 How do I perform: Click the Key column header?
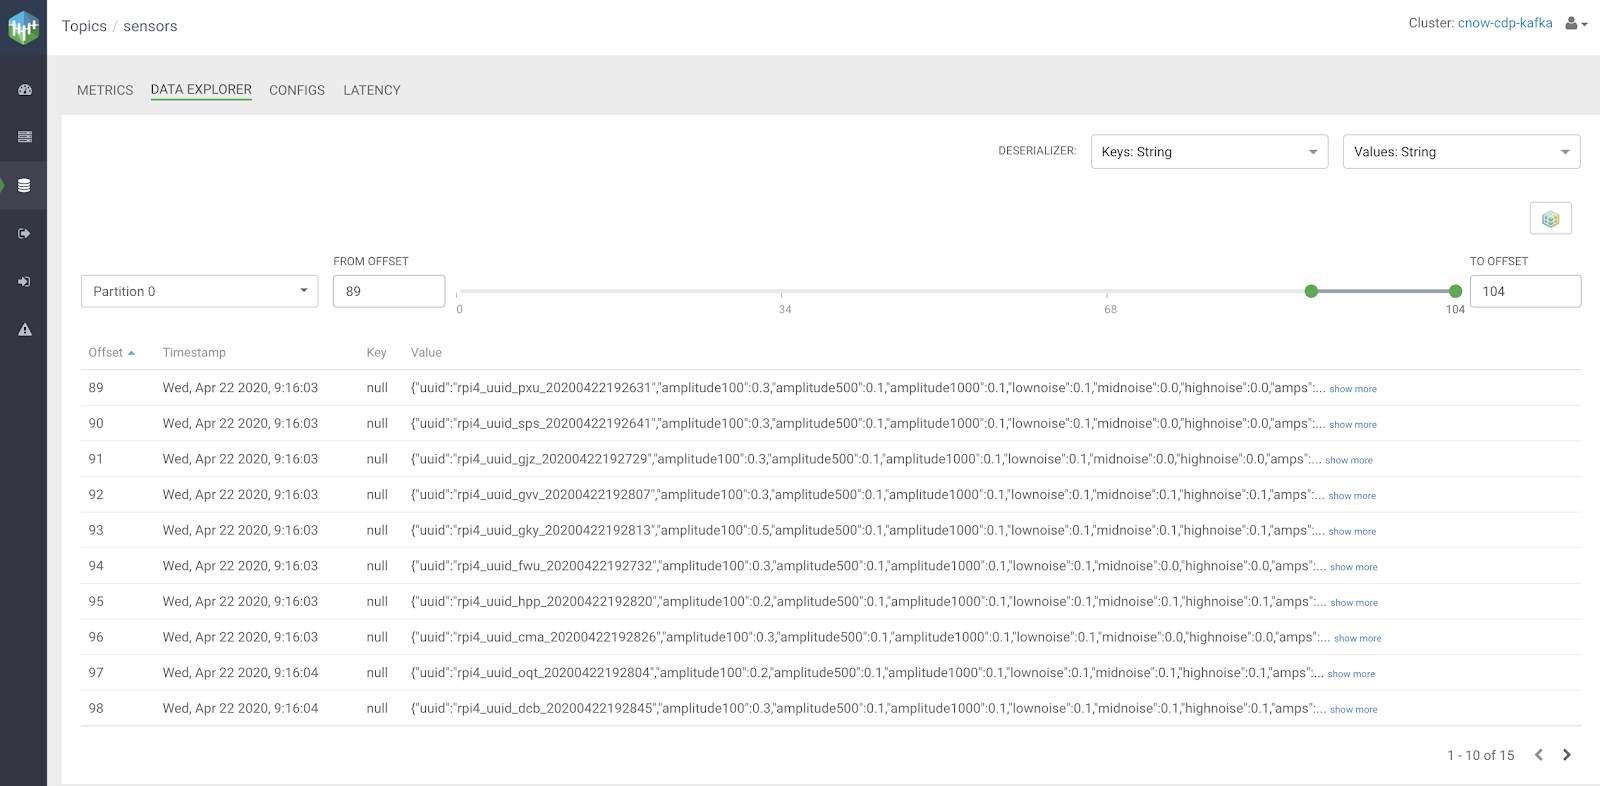376,353
